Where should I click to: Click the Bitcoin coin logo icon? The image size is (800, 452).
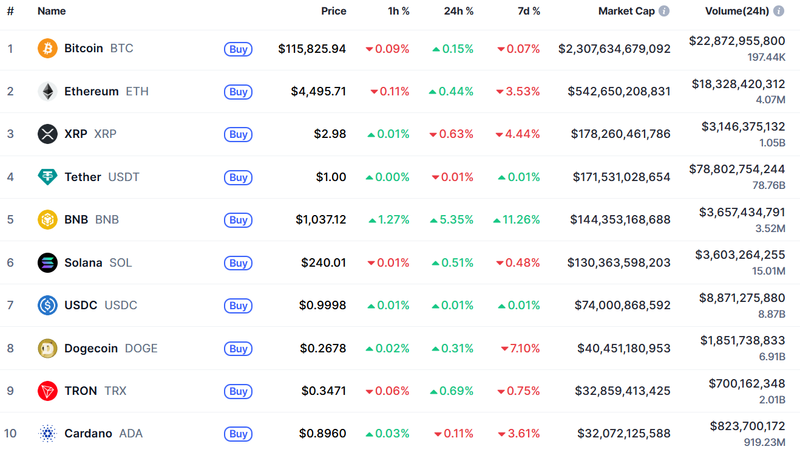coord(47,48)
